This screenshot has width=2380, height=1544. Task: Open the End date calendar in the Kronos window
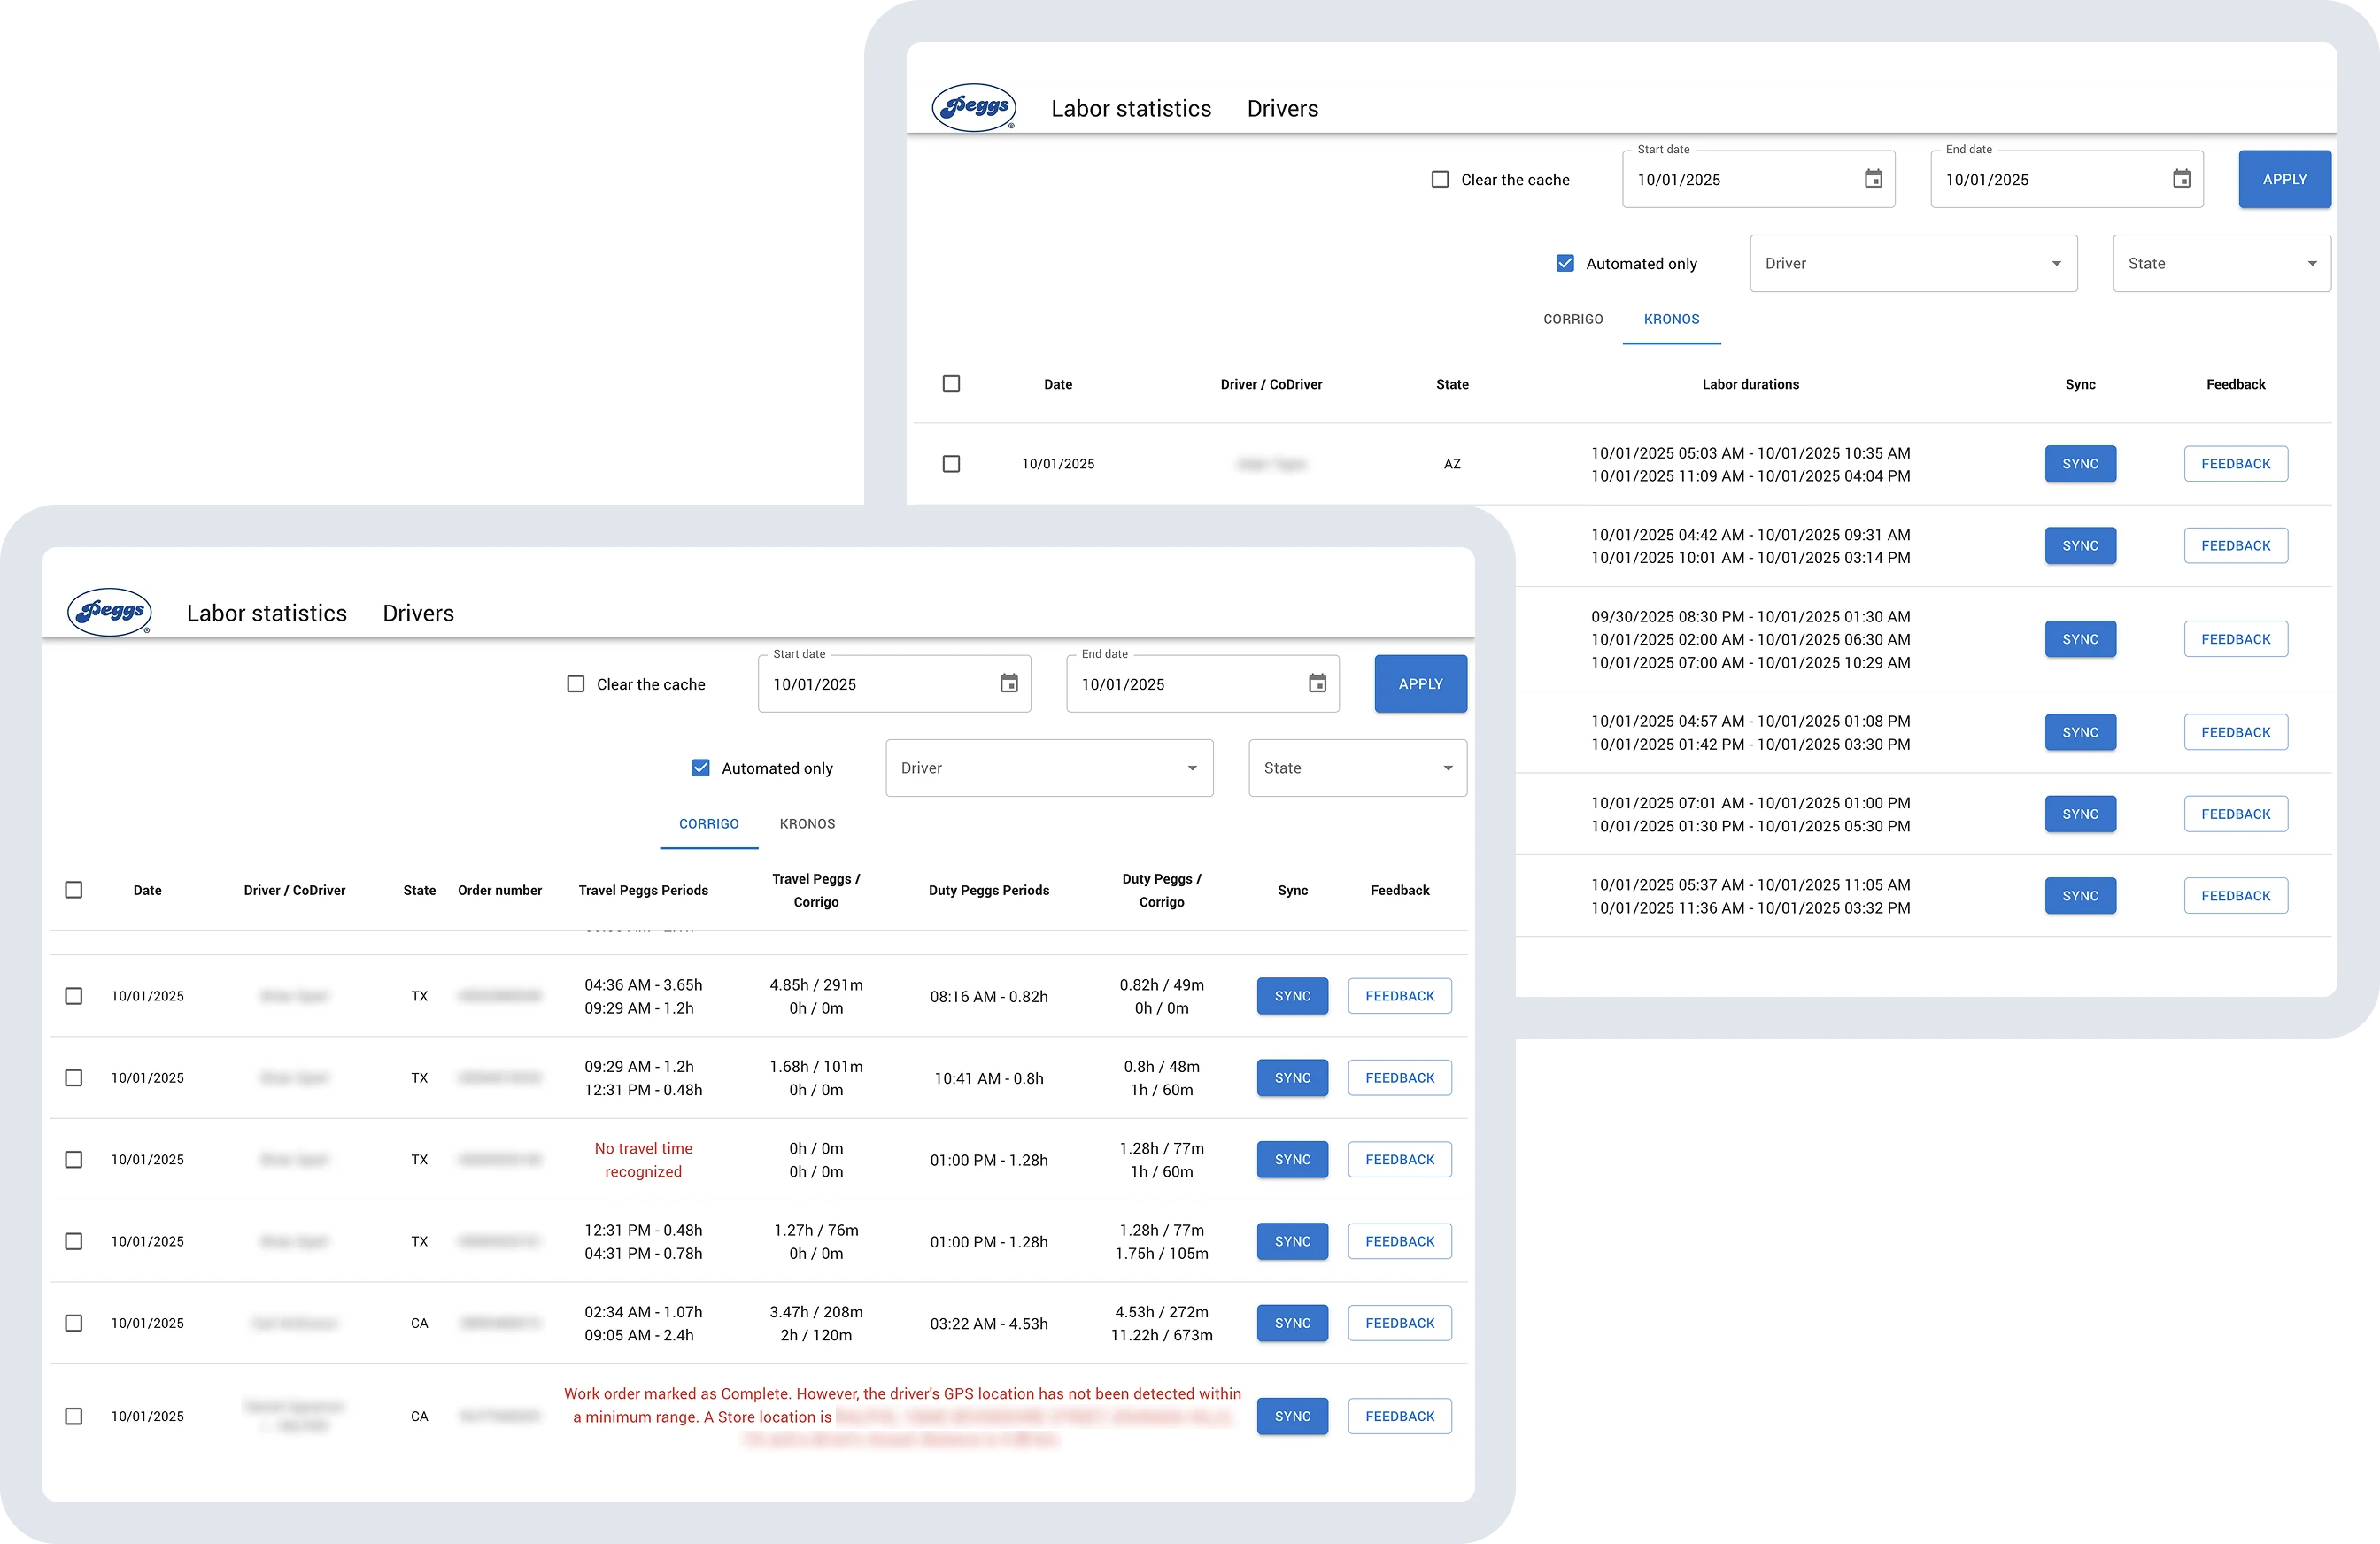coord(2182,179)
